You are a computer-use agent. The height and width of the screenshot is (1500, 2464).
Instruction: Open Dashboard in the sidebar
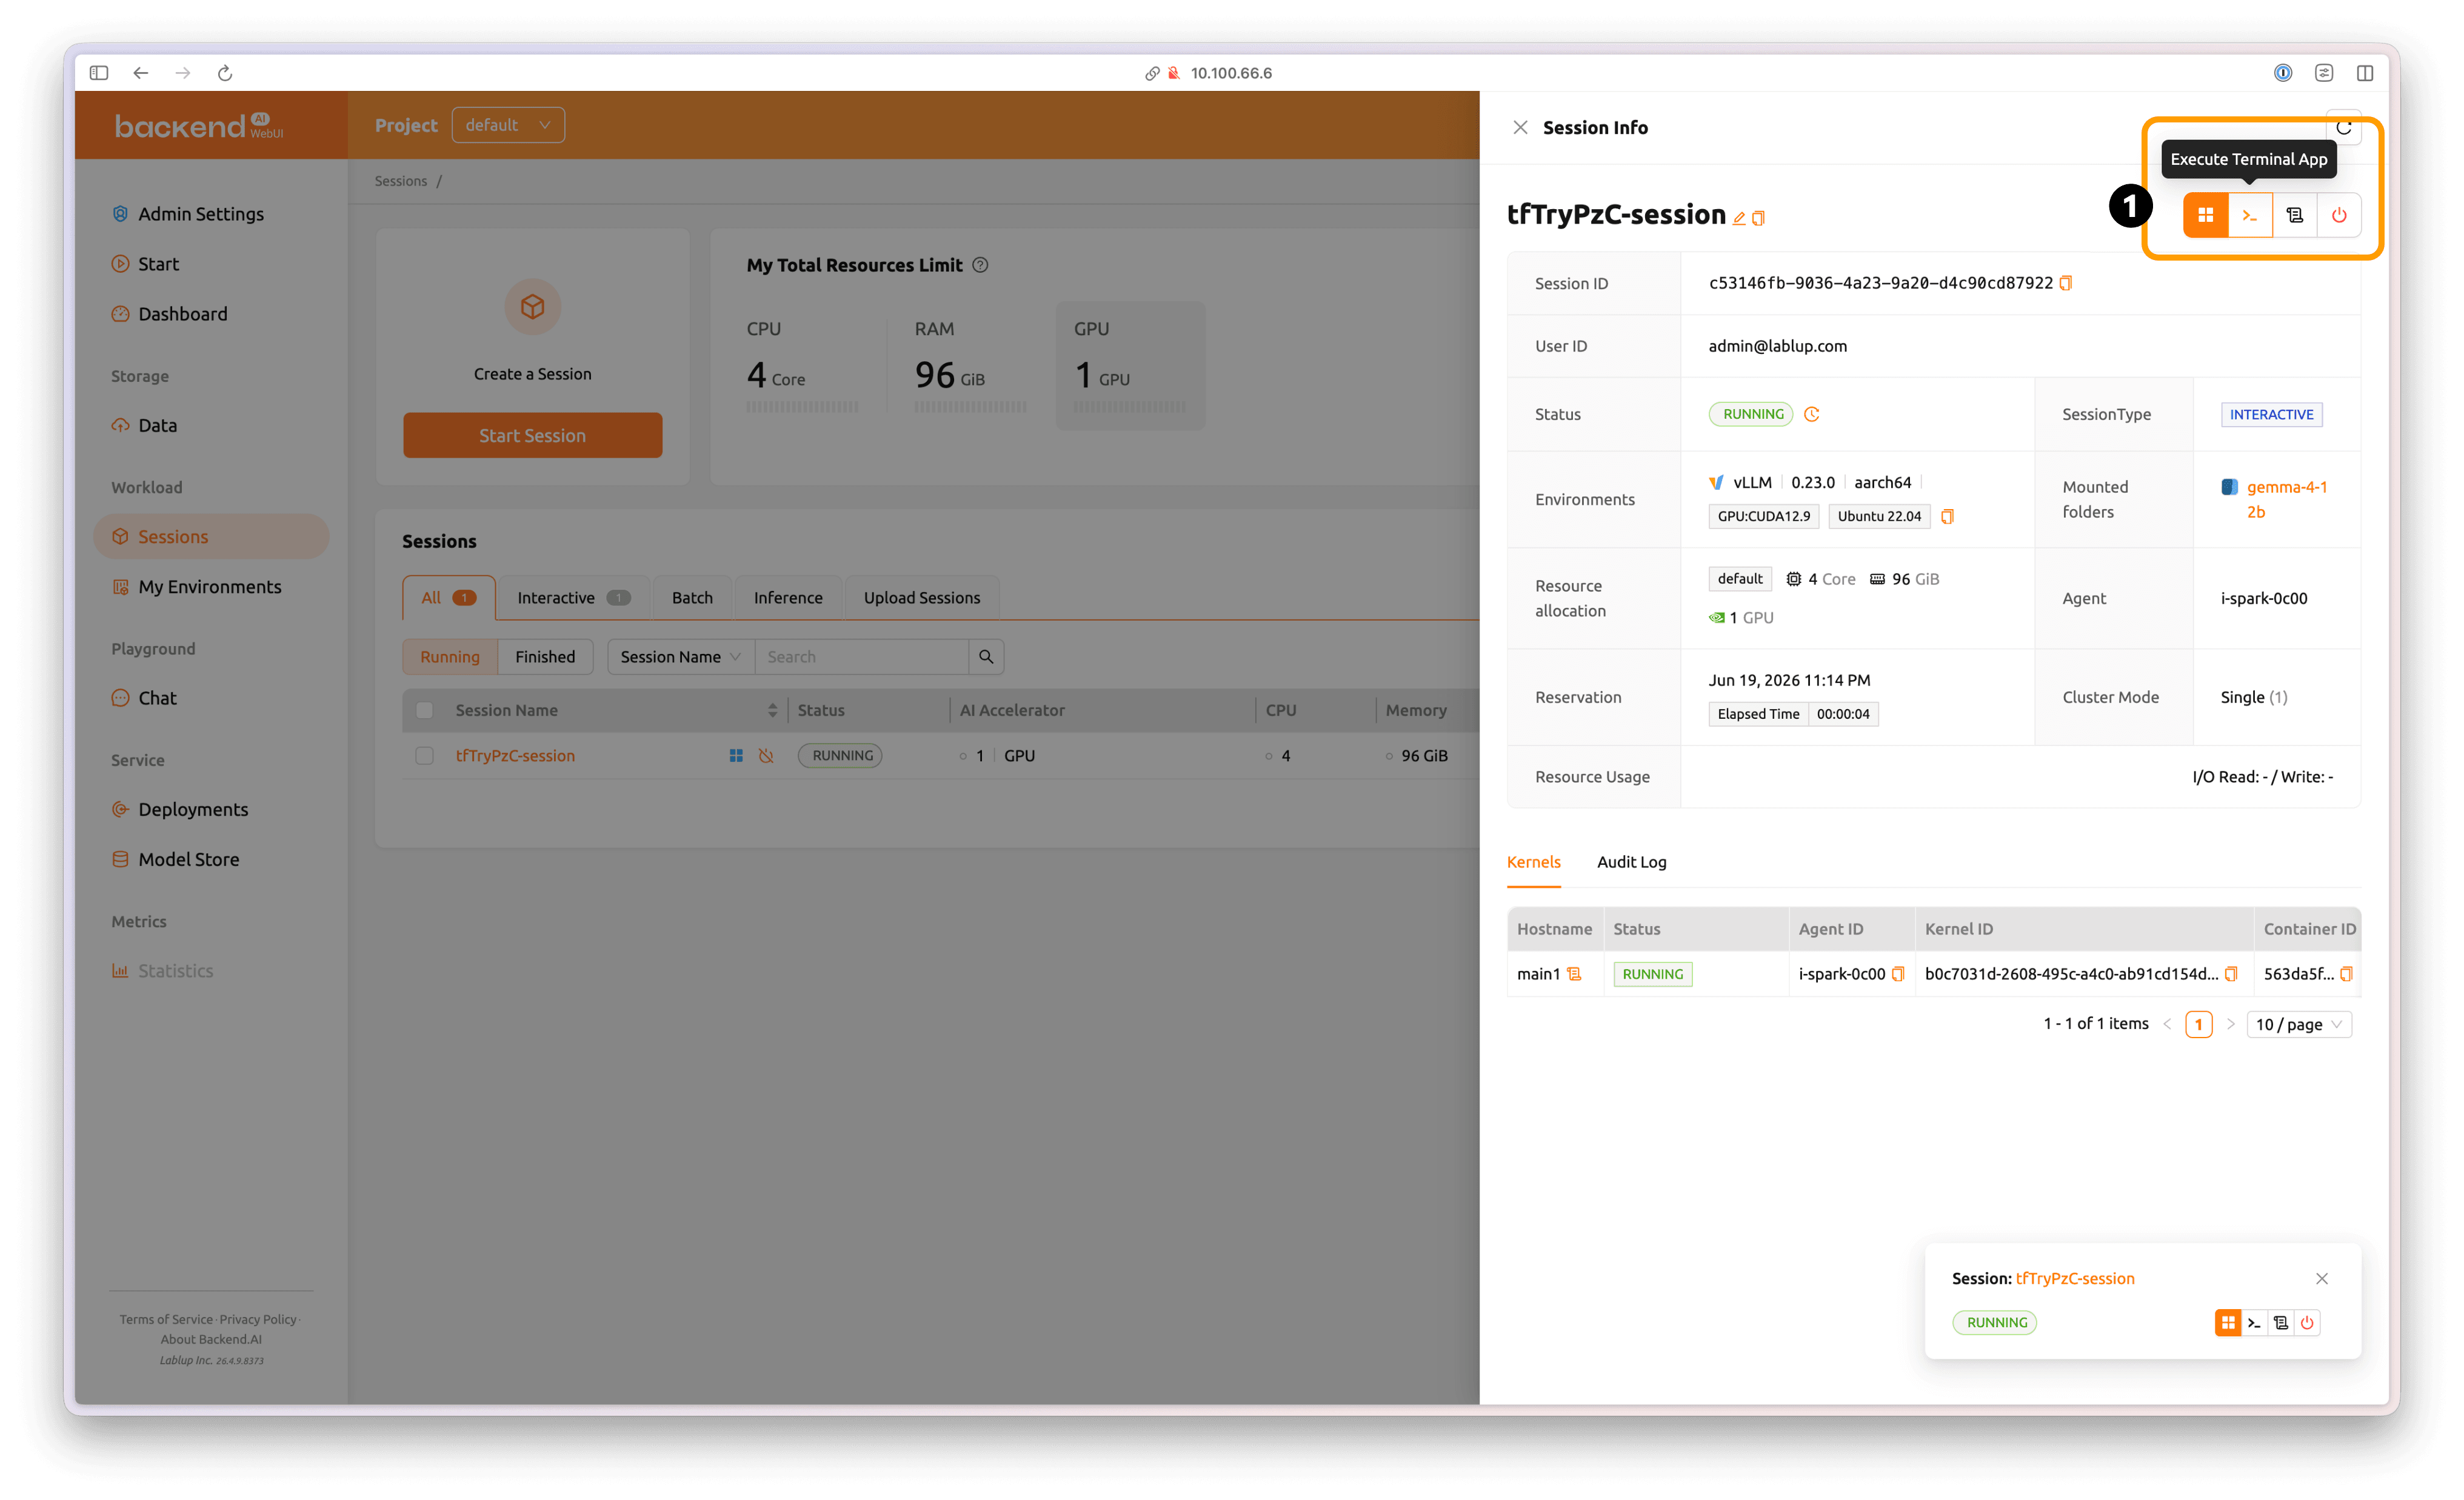pos(182,314)
